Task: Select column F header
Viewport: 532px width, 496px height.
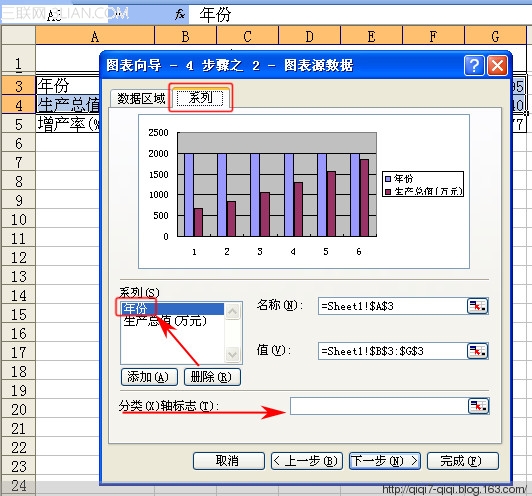Action: pyautogui.click(x=433, y=36)
